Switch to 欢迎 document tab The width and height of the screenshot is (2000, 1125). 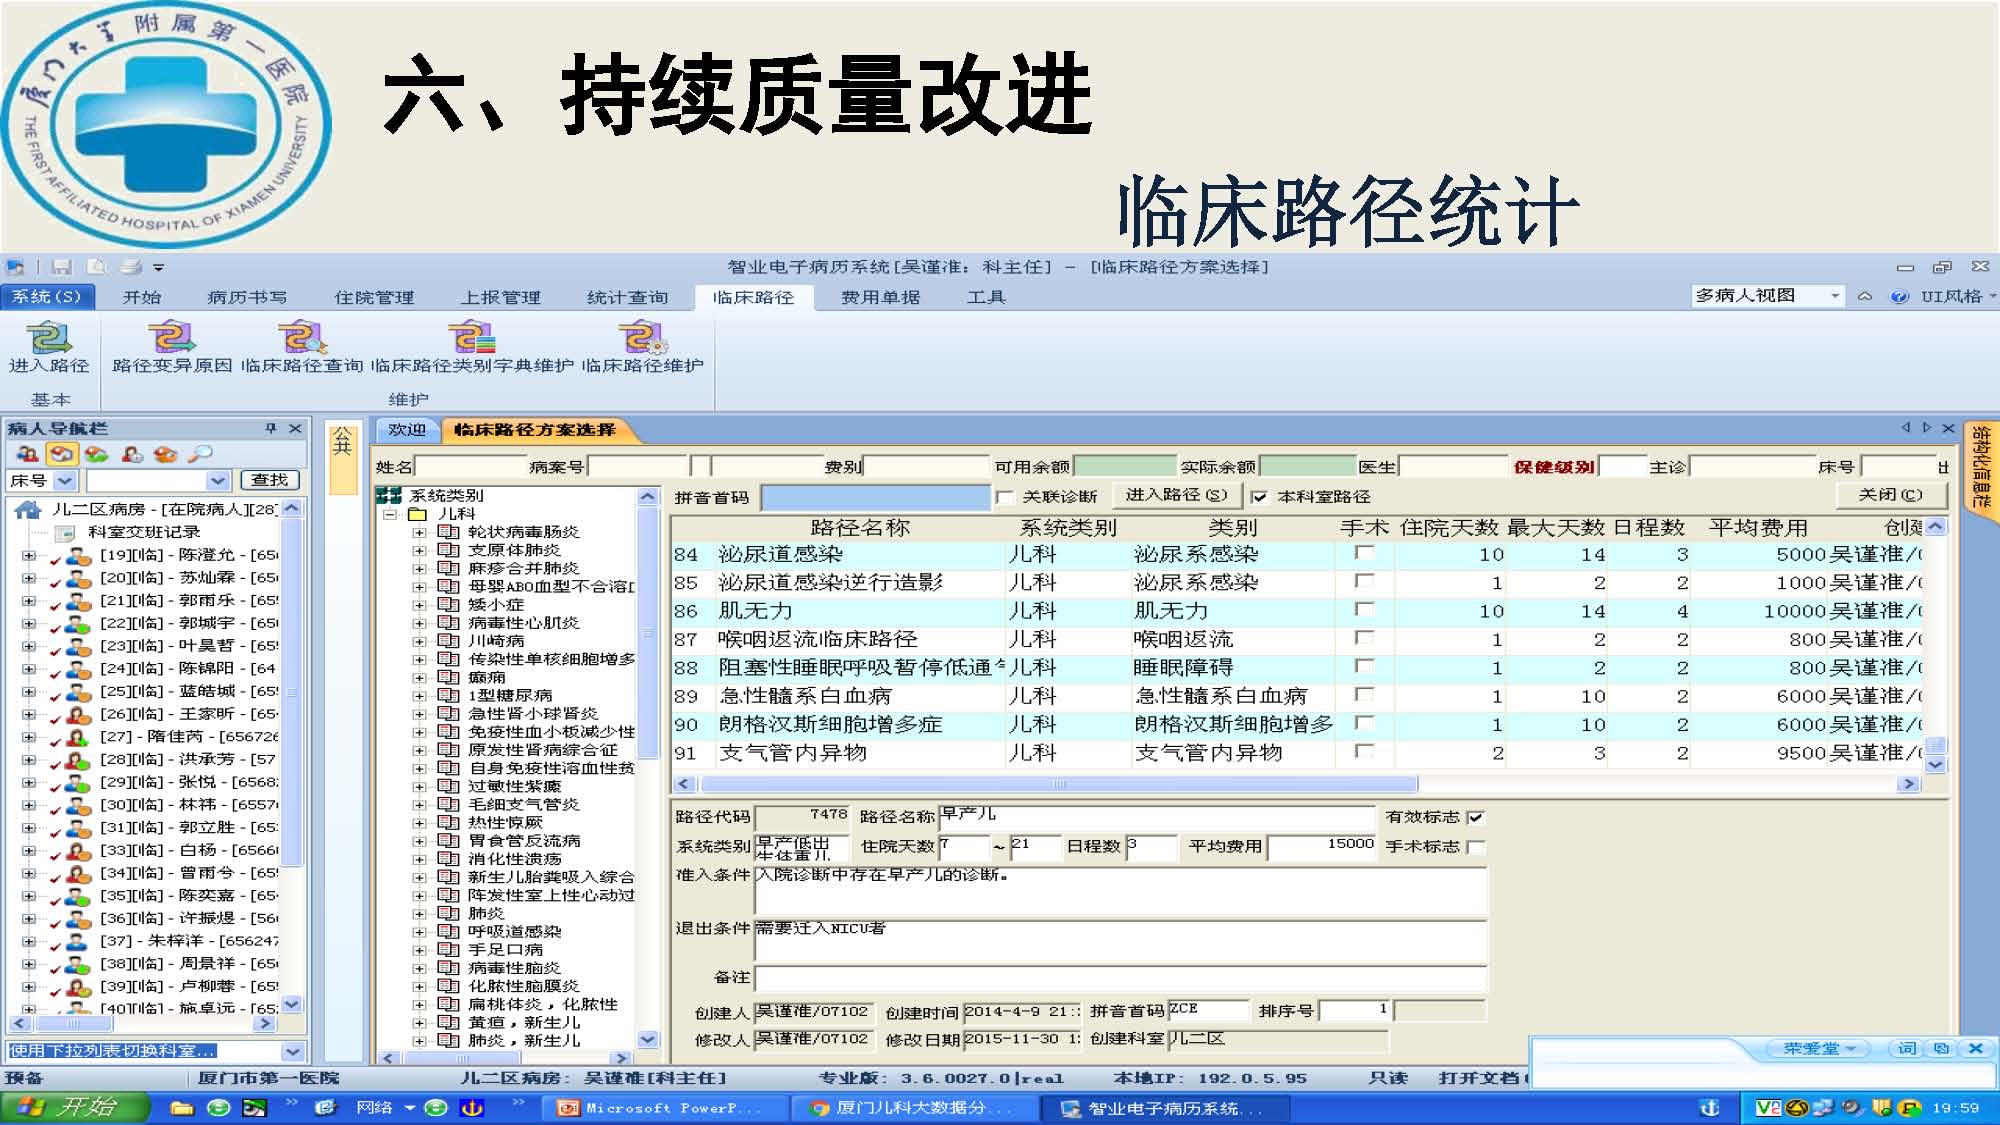pos(407,430)
